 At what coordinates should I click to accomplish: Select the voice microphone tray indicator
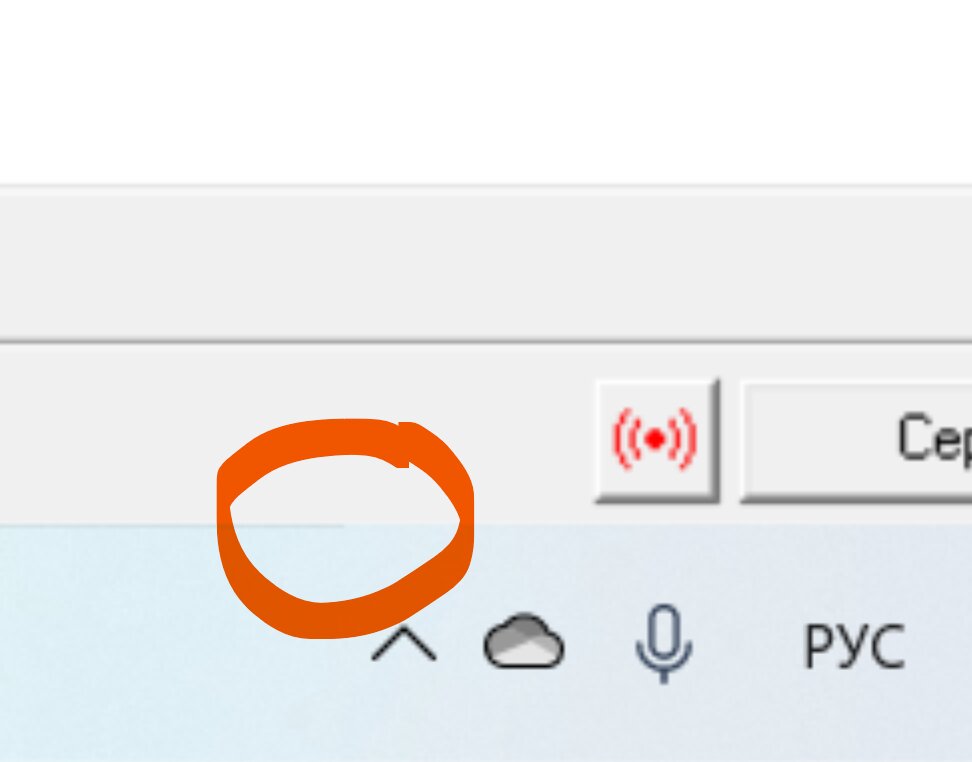click(x=664, y=644)
